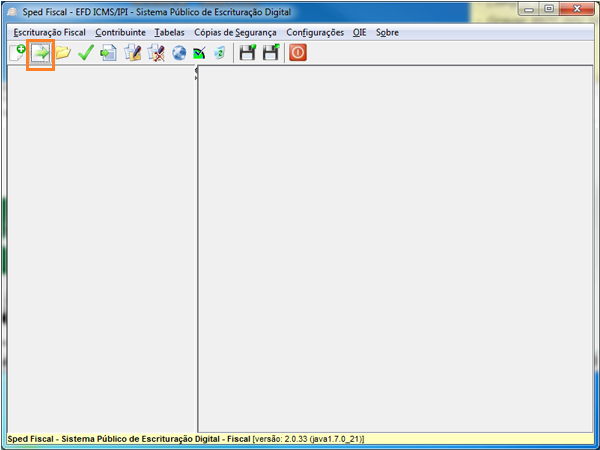Open the Tabelas menu
Viewport: 600px width, 450px height.
170,33
